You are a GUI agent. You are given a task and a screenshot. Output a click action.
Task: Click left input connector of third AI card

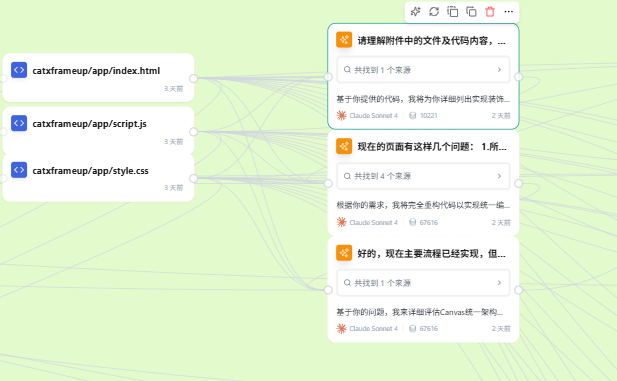(328, 290)
